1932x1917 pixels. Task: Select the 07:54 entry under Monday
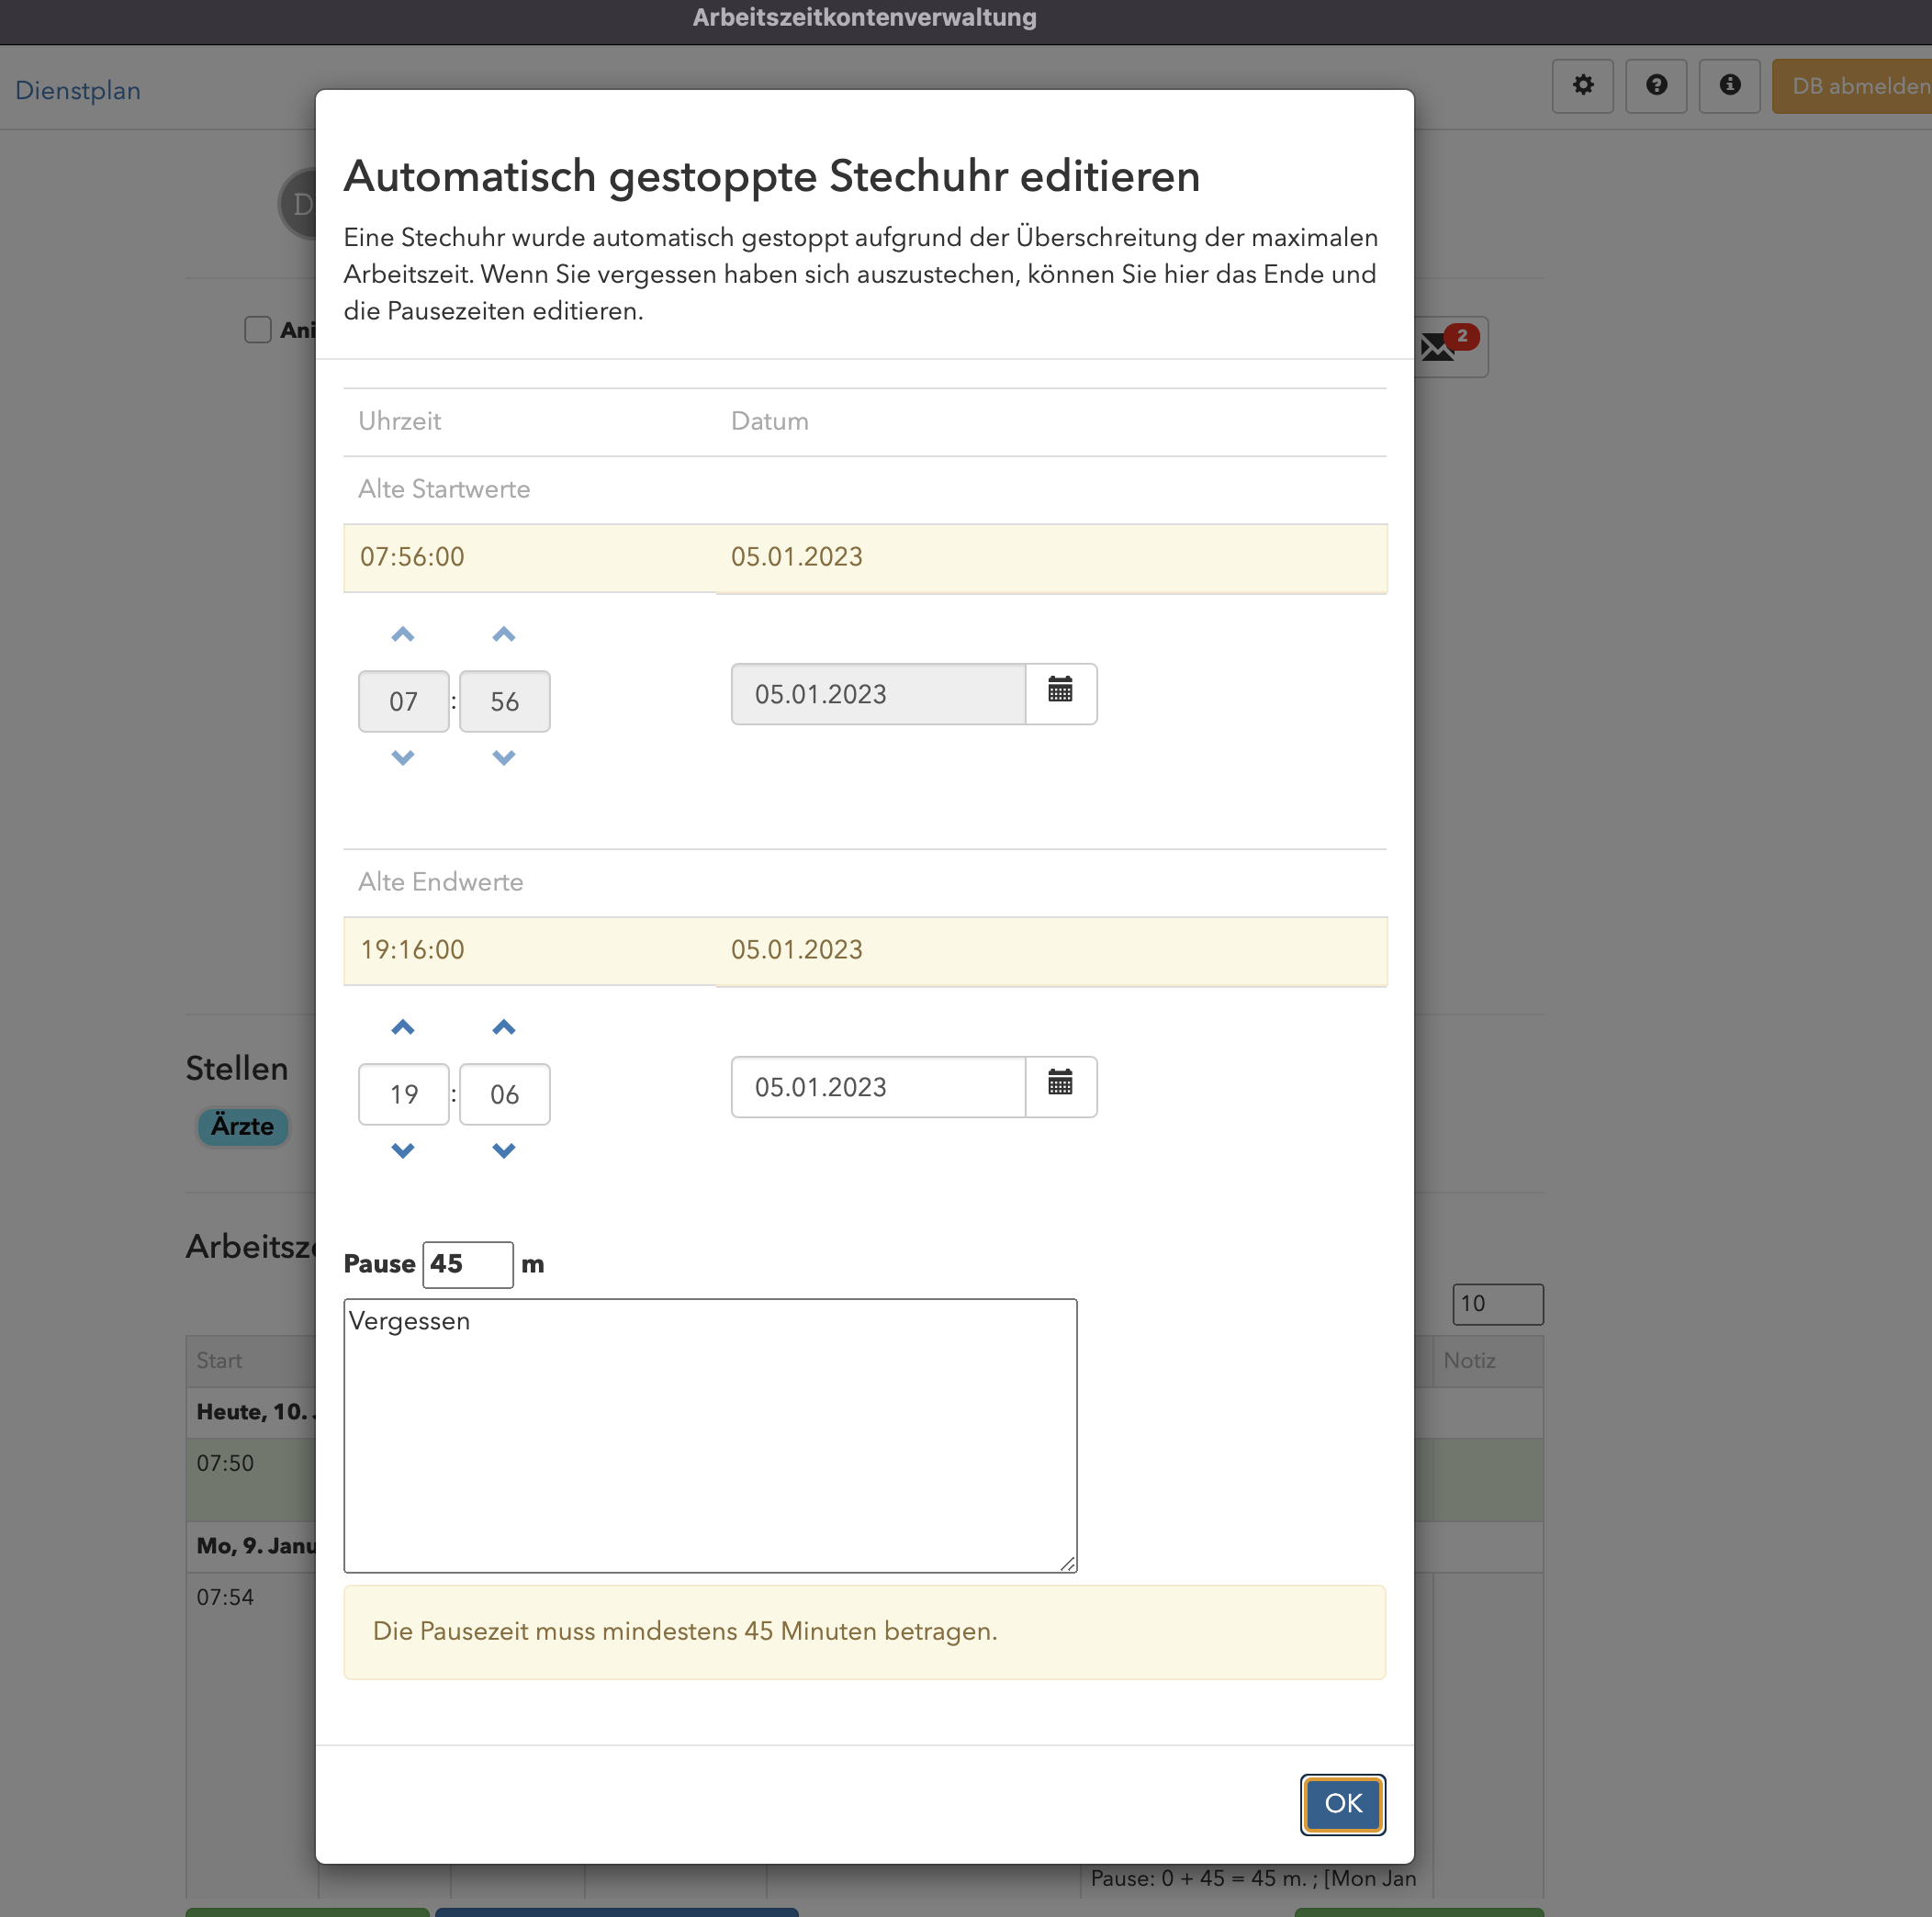click(225, 1597)
